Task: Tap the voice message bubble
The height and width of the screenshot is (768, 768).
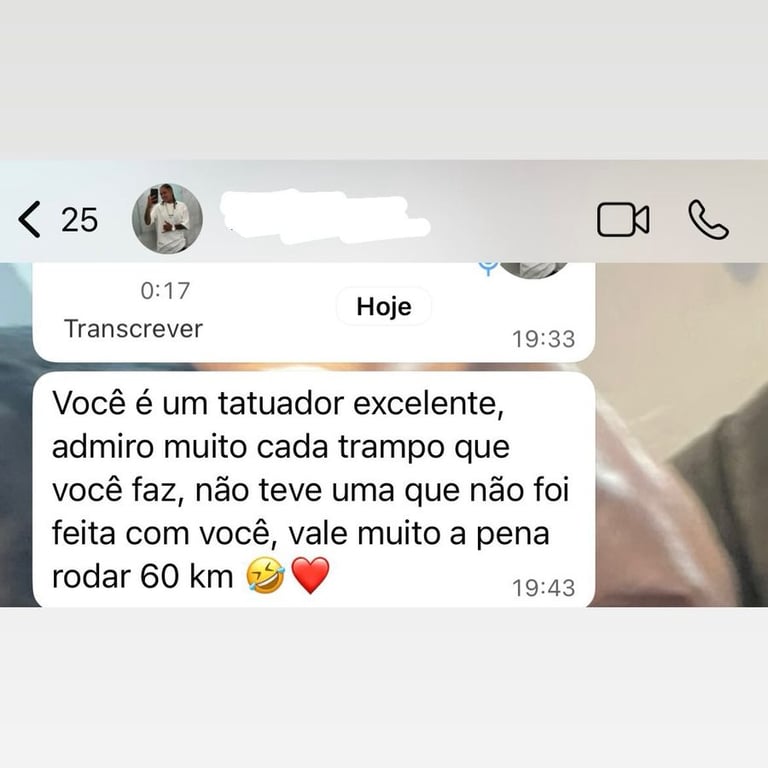Action: (313, 312)
